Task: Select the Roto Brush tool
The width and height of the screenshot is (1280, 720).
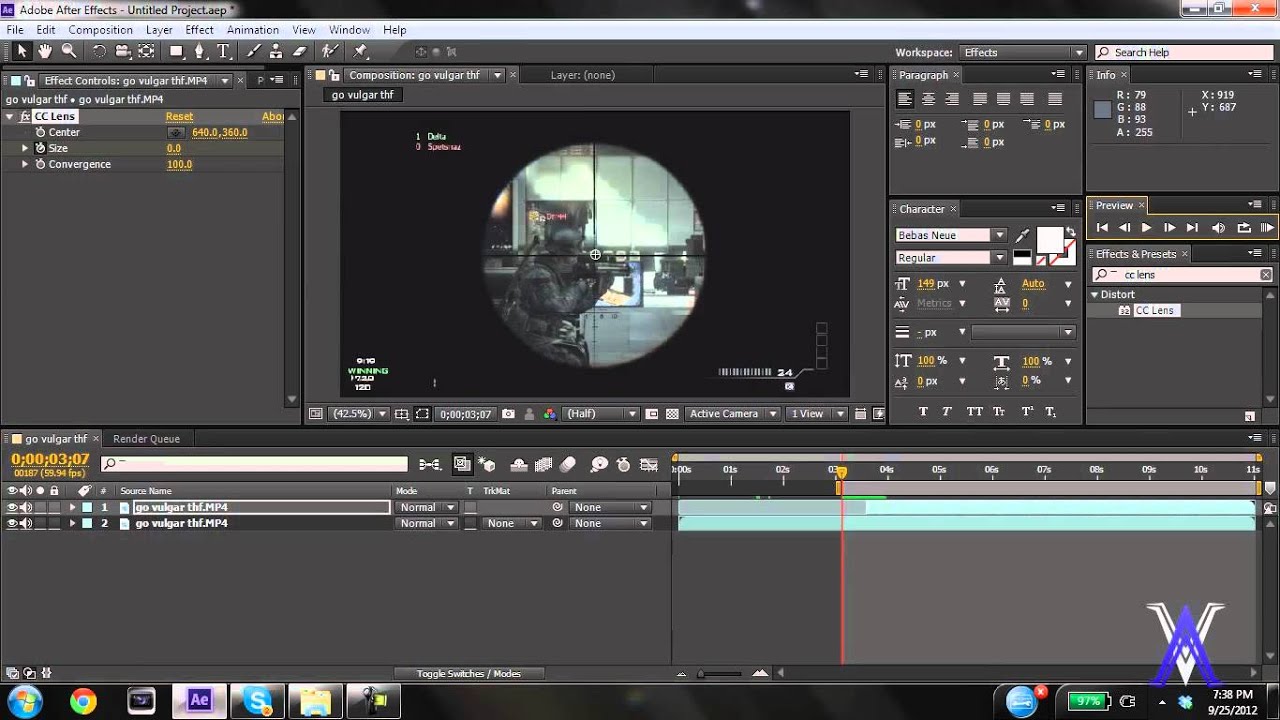Action: click(329, 51)
